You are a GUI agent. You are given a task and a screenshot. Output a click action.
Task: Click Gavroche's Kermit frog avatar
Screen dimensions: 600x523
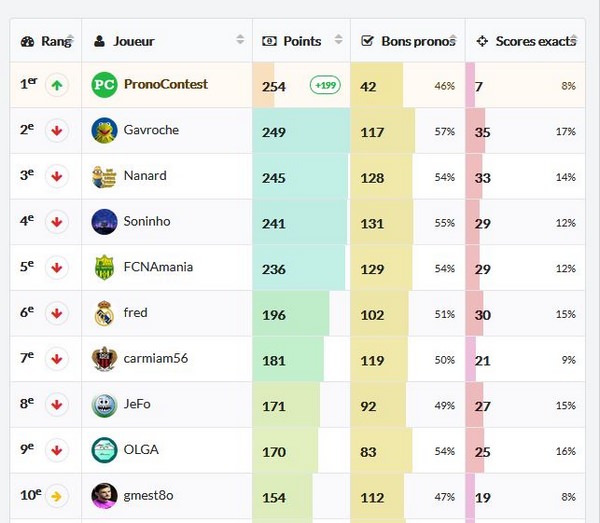105,130
